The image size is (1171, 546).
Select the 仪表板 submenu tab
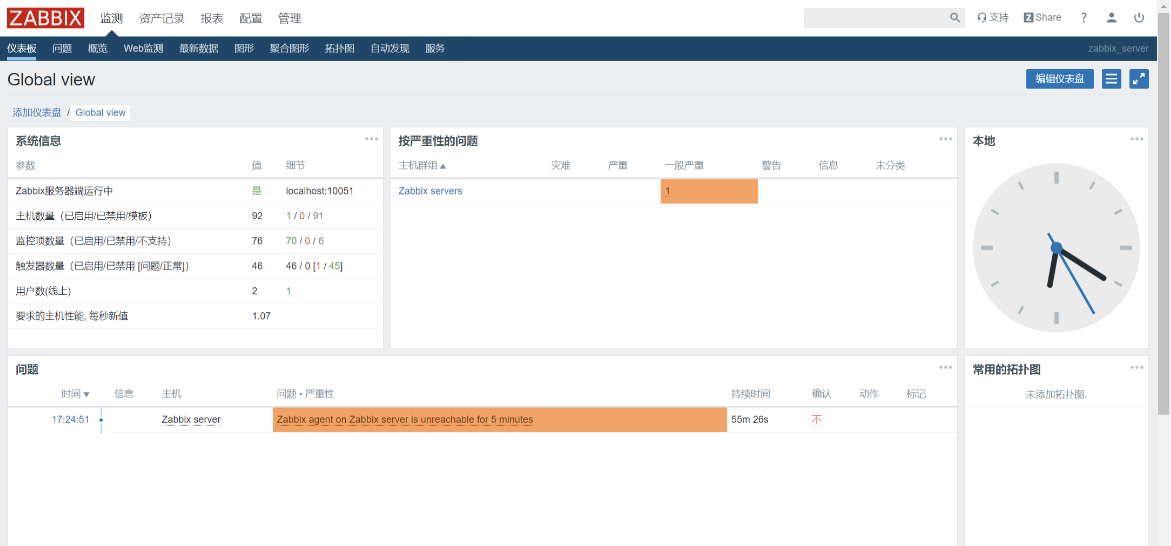(x=22, y=49)
